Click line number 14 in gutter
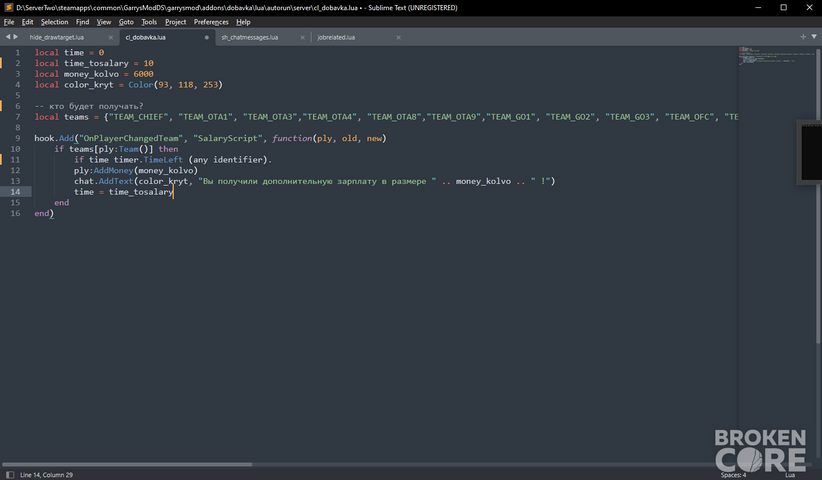The width and height of the screenshot is (822, 480). click(15, 192)
